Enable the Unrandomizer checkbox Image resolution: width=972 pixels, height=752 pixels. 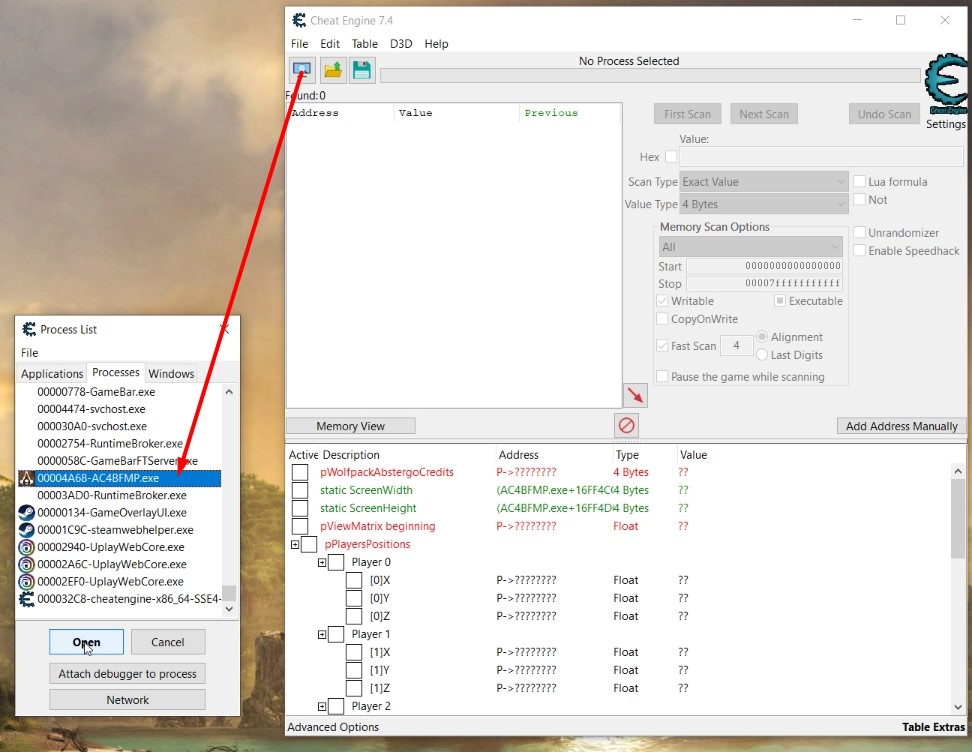[x=859, y=232]
